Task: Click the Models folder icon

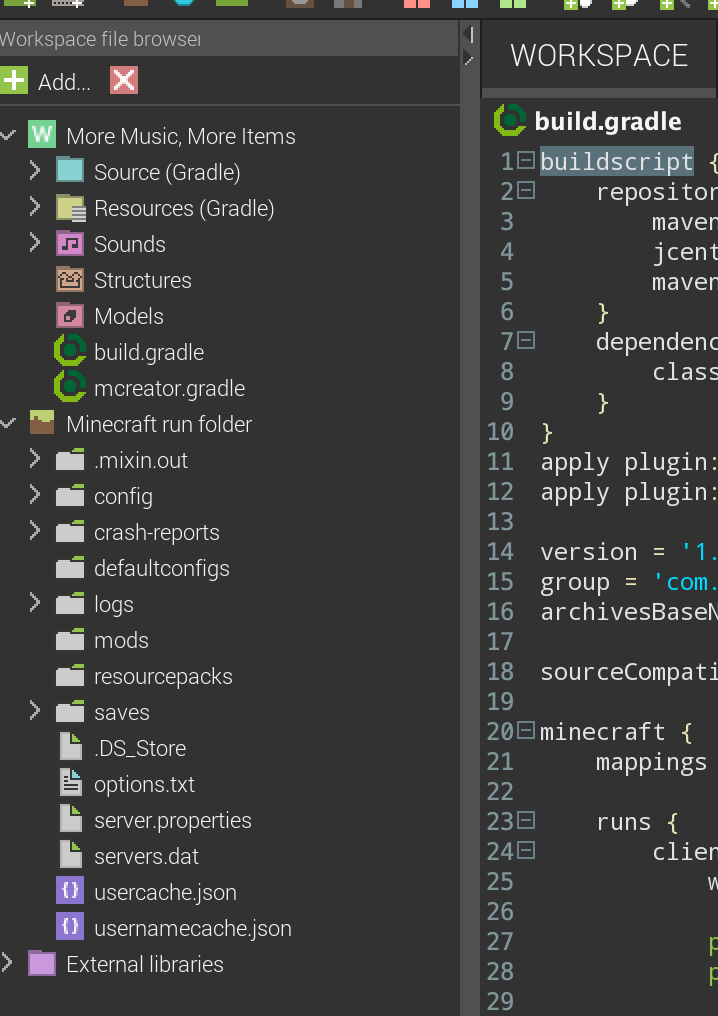Action: pos(70,316)
